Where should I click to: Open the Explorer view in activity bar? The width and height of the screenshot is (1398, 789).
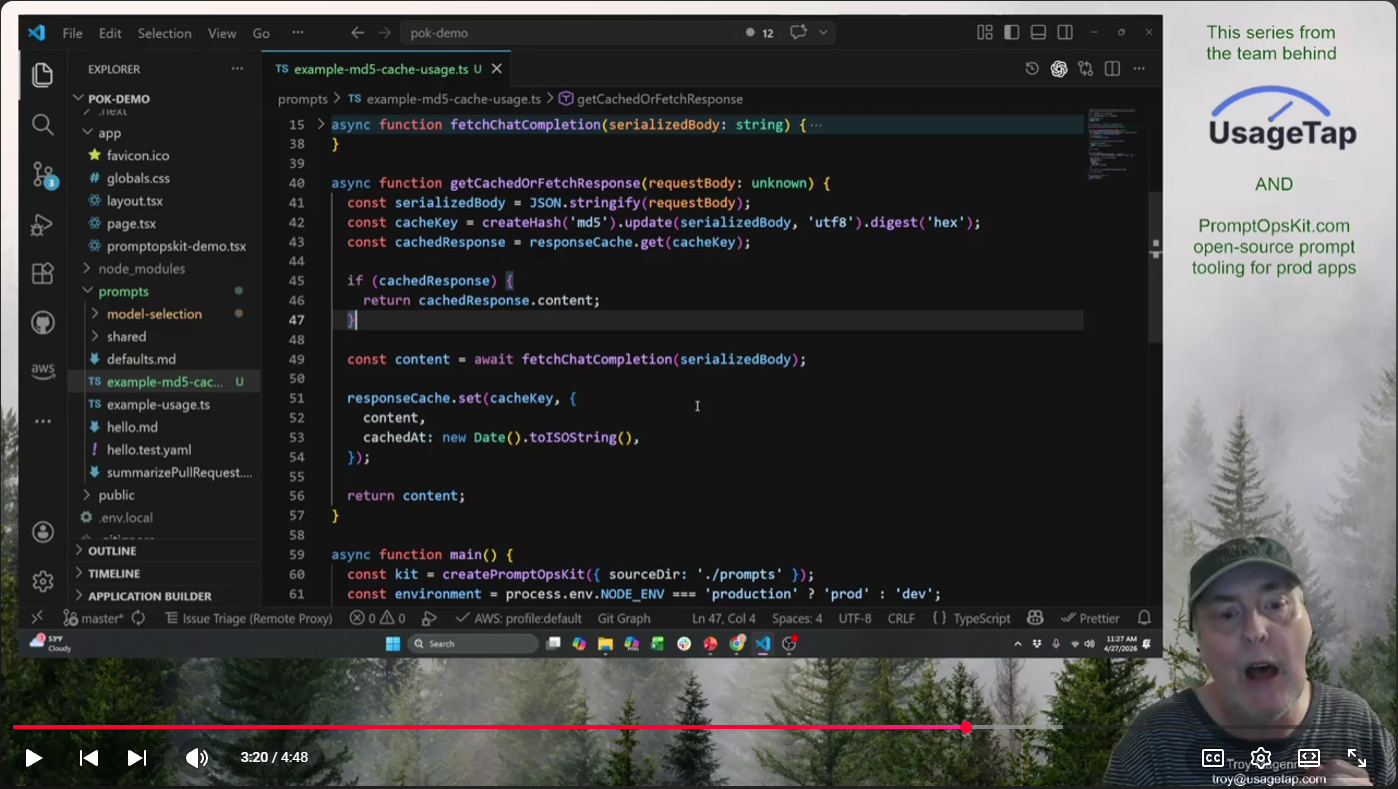tap(42, 75)
